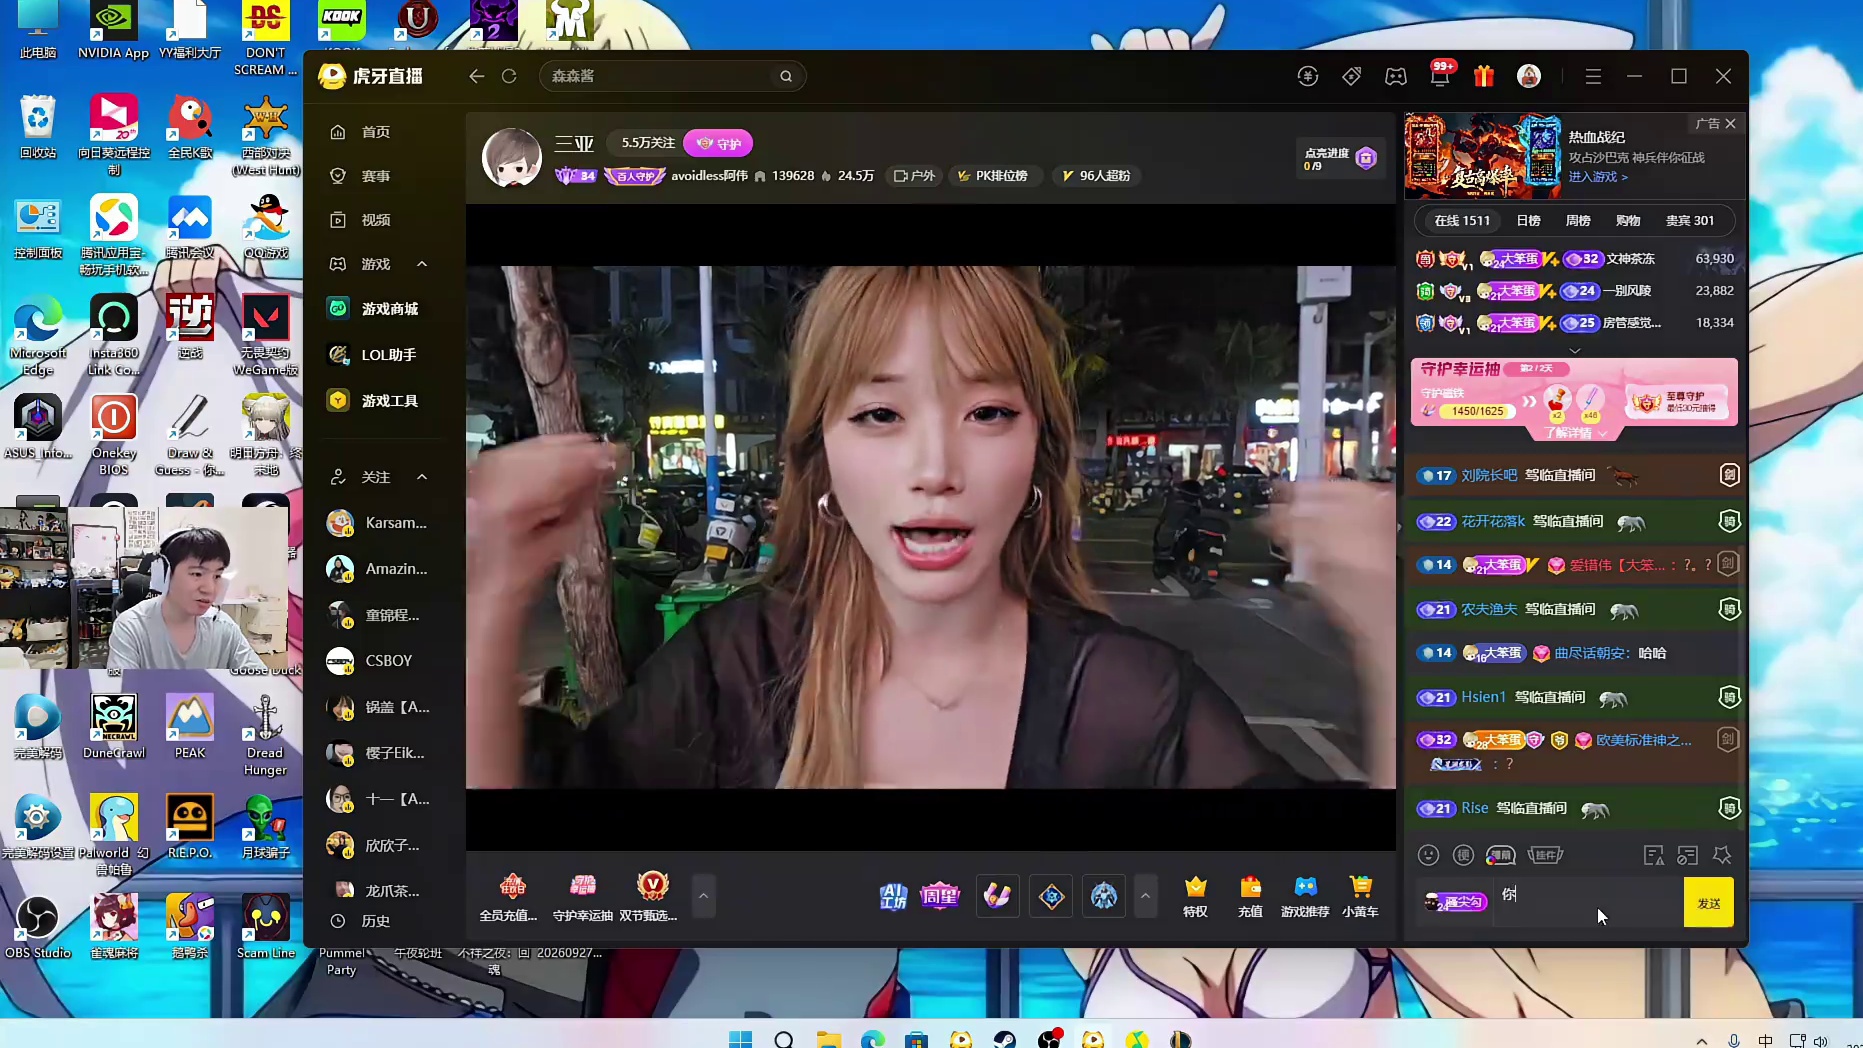Expand the ranking list chevron
Screen dimensions: 1863x1048
[x=1575, y=350]
